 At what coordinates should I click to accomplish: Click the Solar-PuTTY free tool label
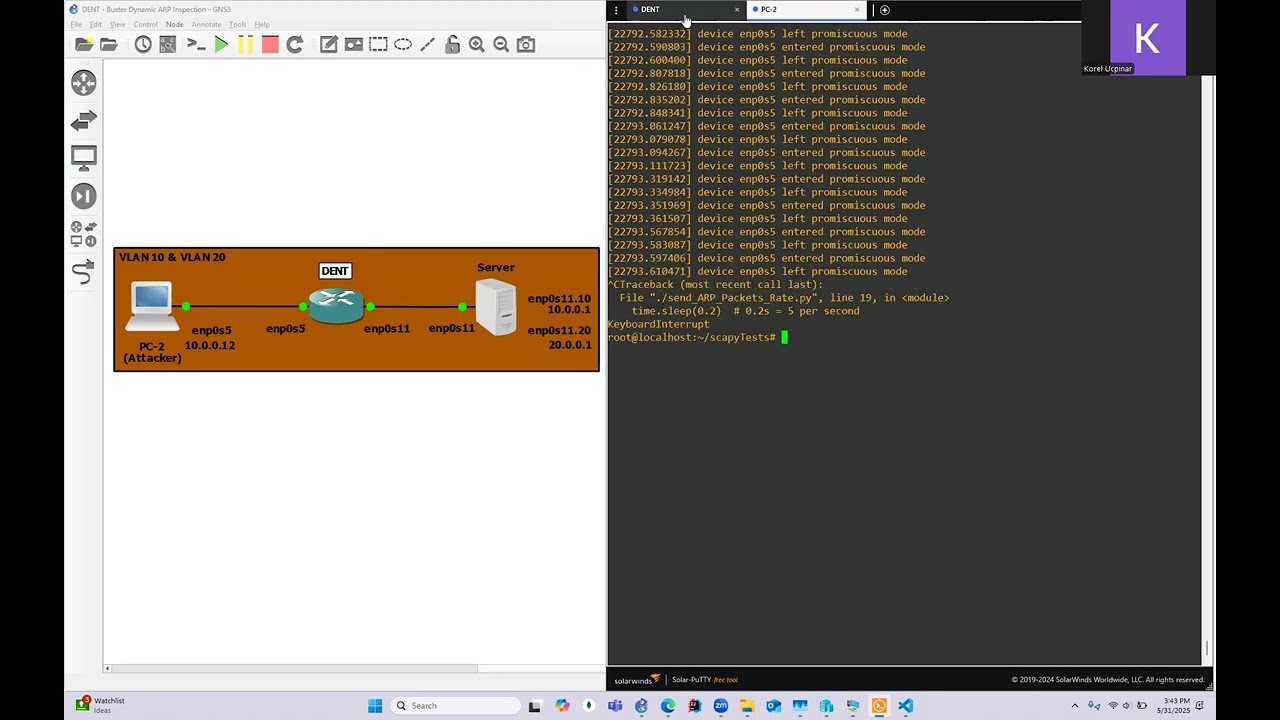coord(704,680)
